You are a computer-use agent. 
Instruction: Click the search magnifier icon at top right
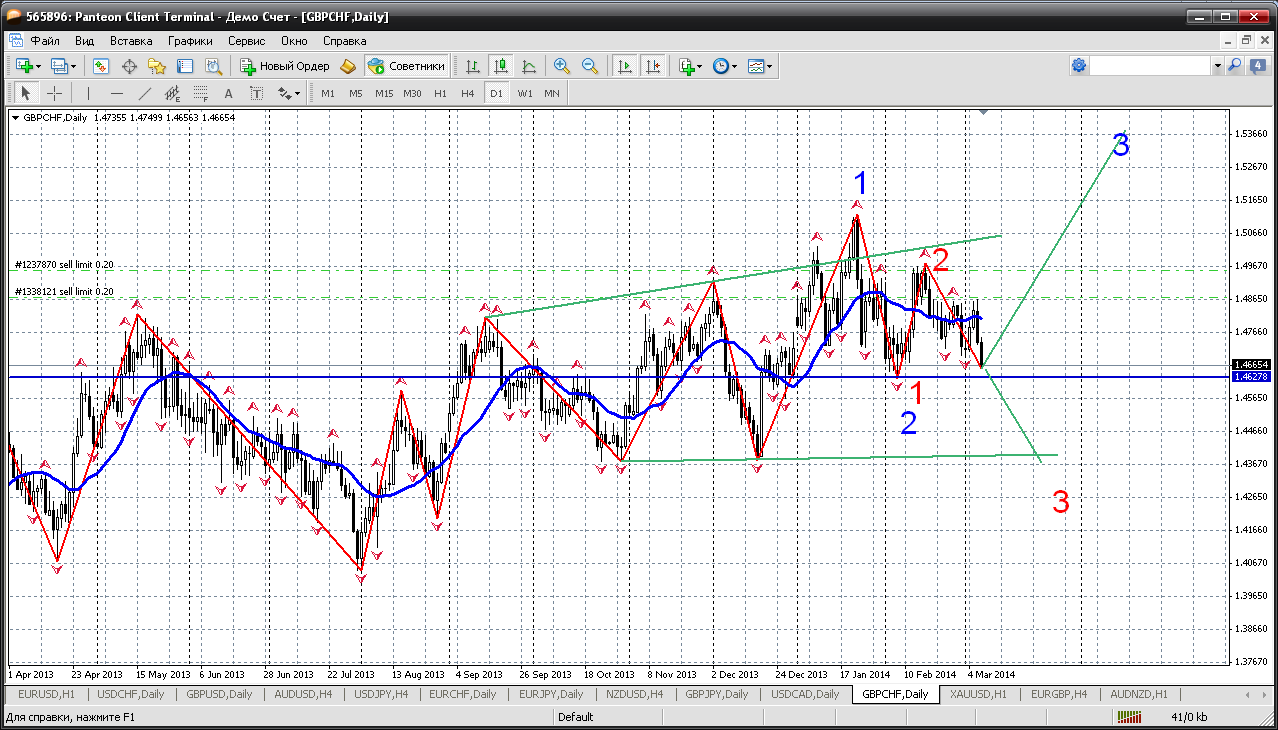[1234, 65]
